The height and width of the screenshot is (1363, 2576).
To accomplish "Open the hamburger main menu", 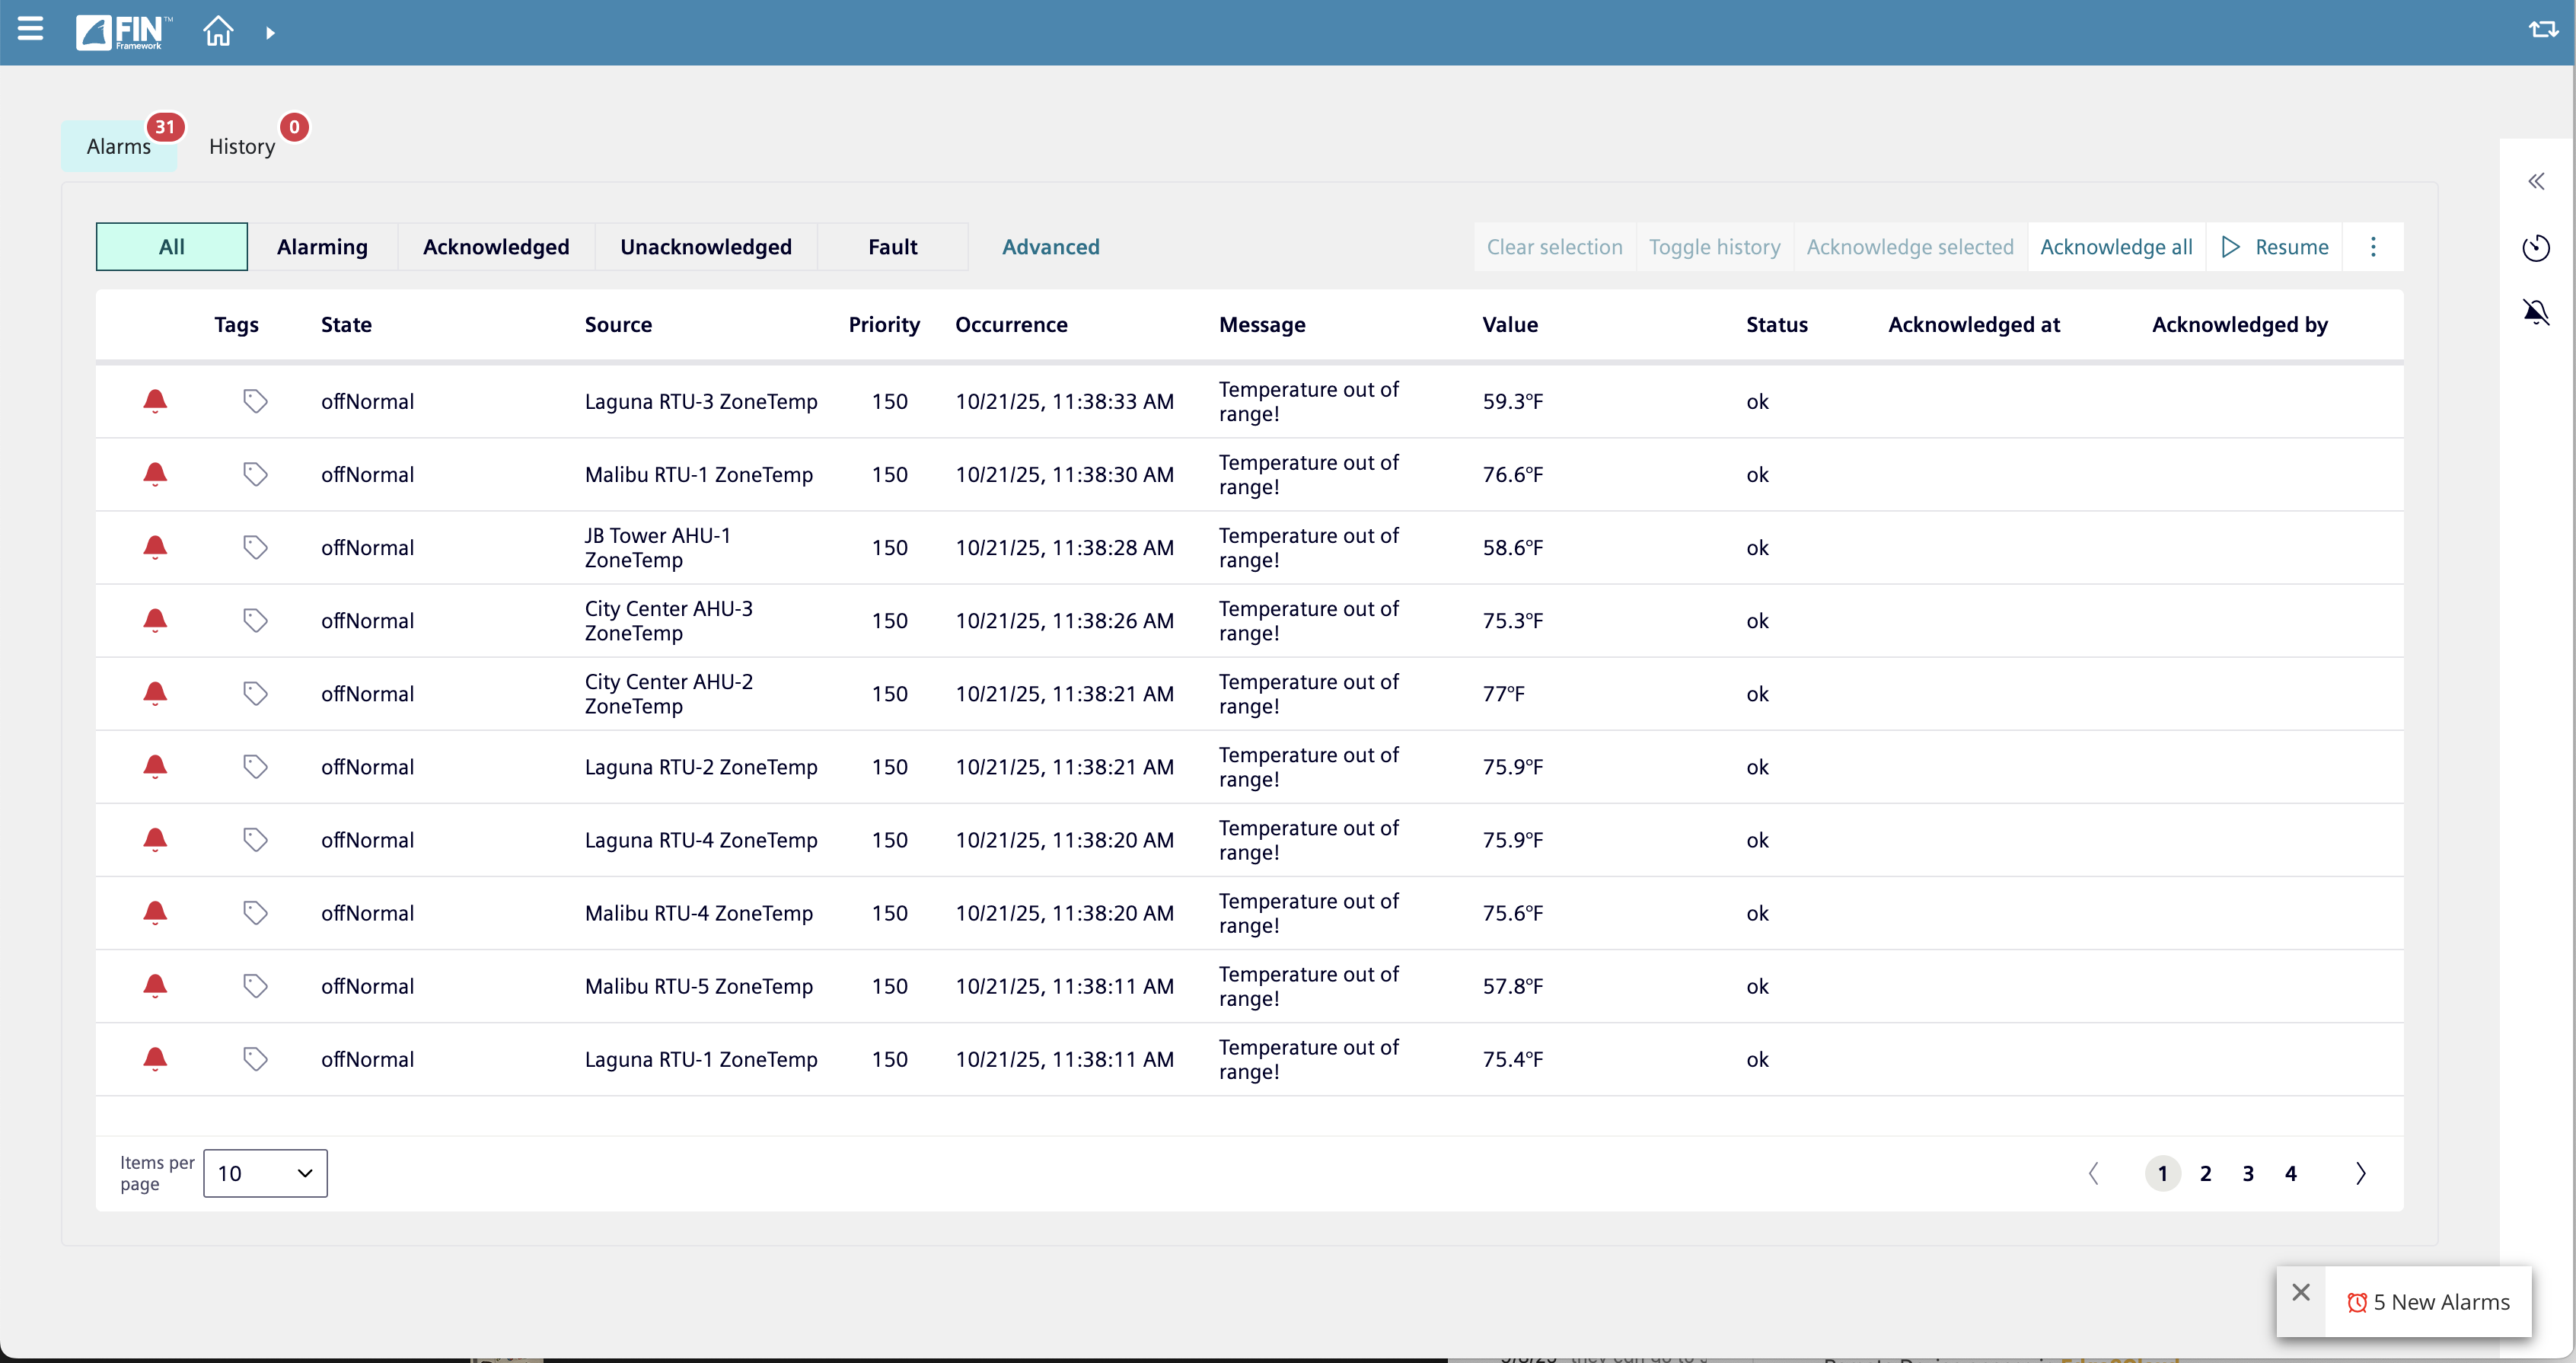I will [x=30, y=30].
